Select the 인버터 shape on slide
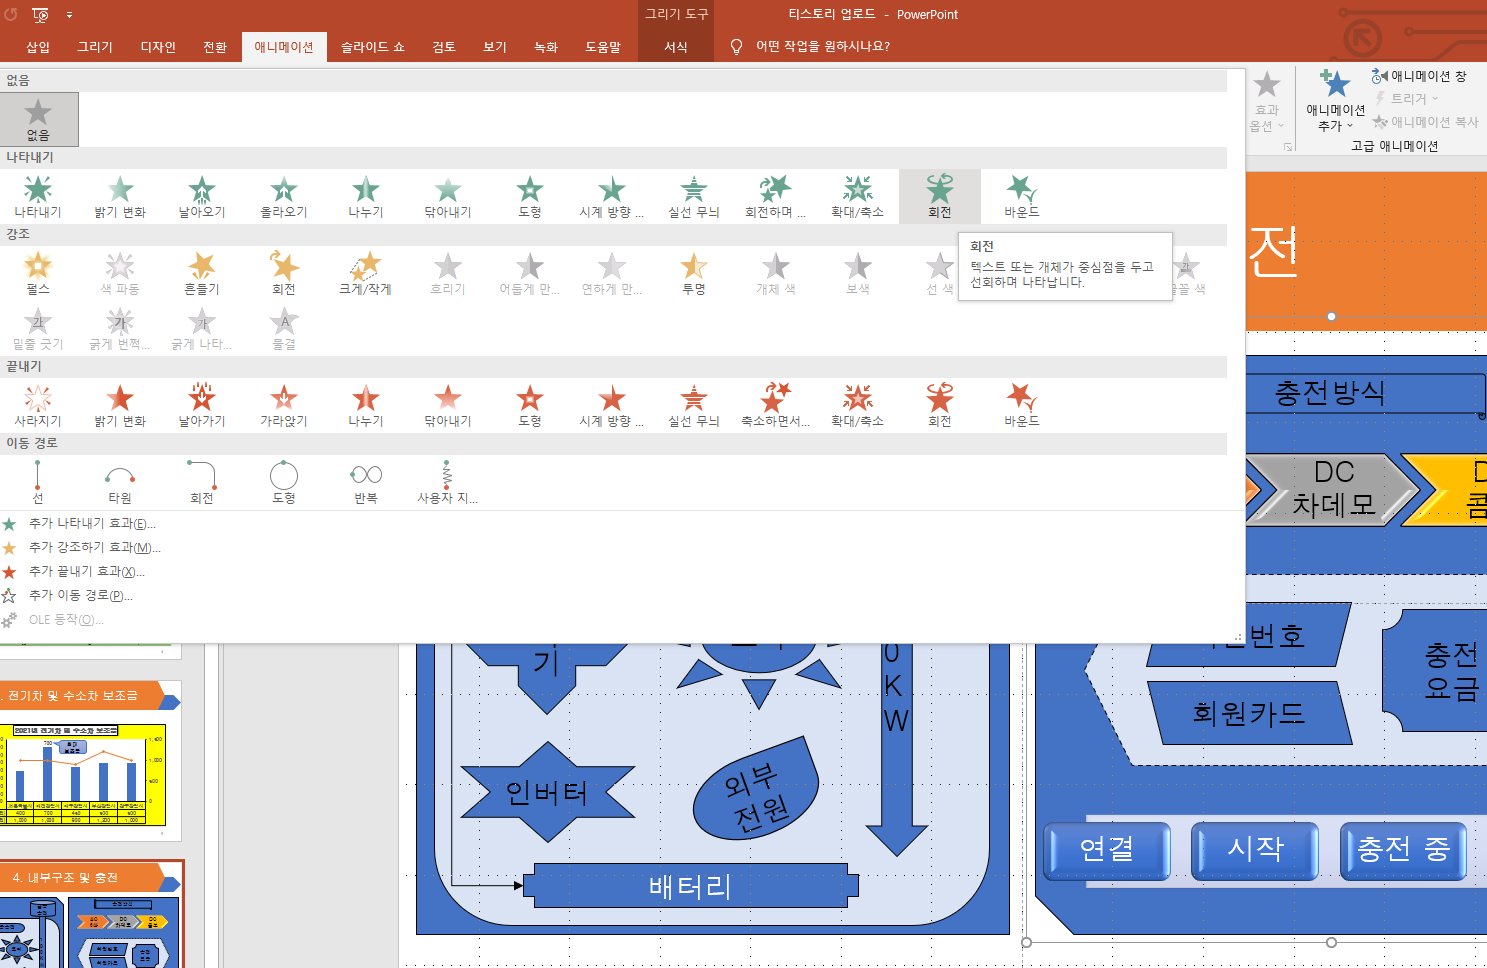This screenshot has width=1487, height=968. point(546,792)
